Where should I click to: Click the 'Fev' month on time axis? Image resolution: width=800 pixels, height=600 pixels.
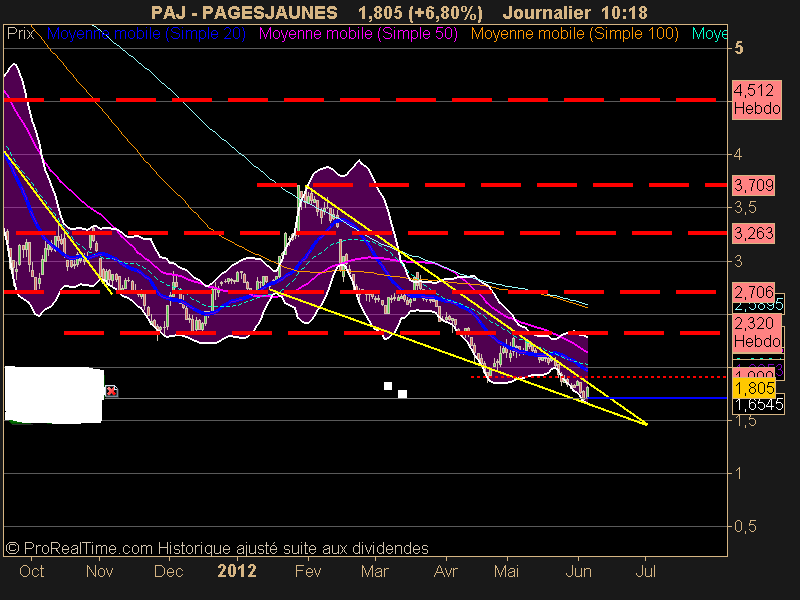[x=308, y=570]
